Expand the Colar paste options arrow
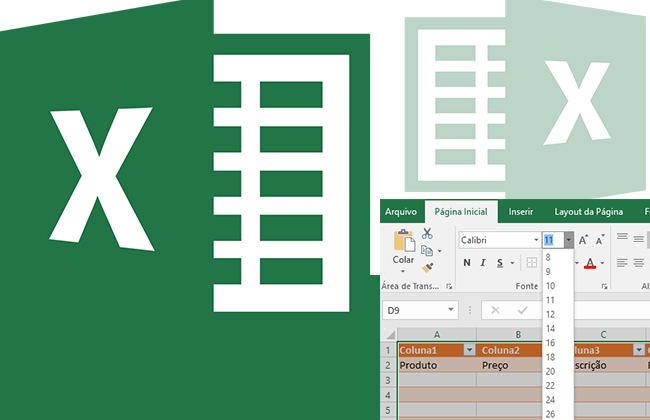This screenshot has width=650, height=420. pyautogui.click(x=403, y=272)
